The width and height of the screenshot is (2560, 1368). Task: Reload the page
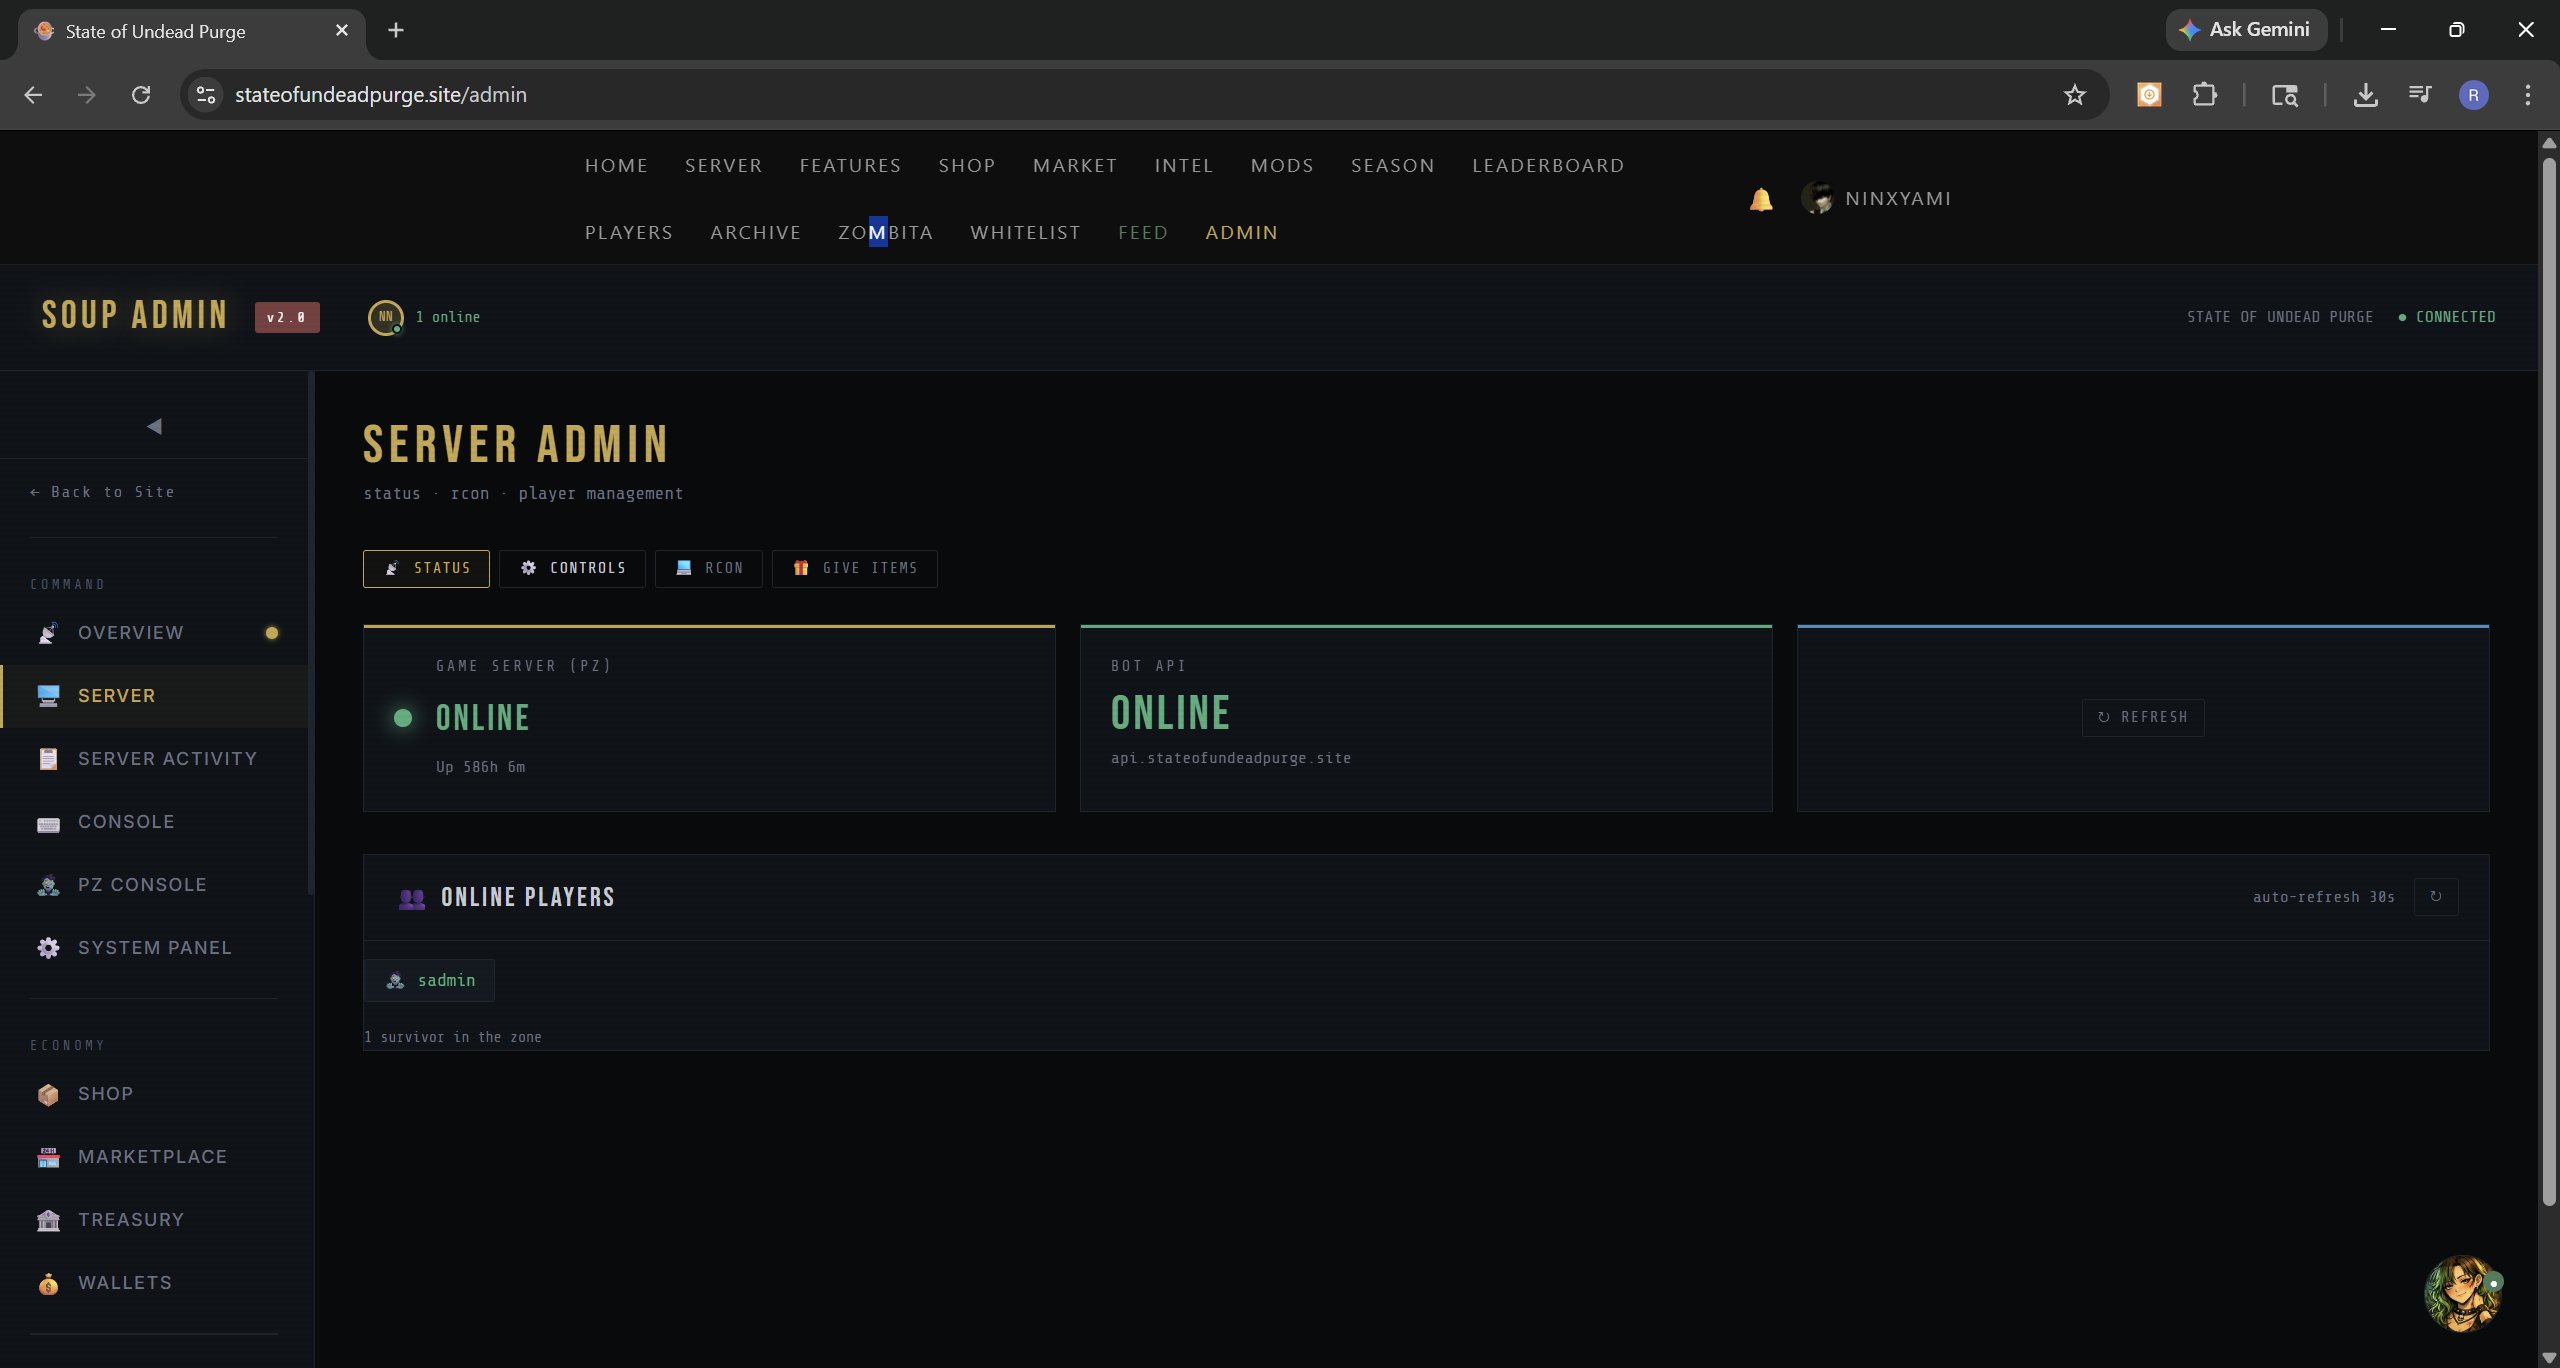[x=141, y=95]
